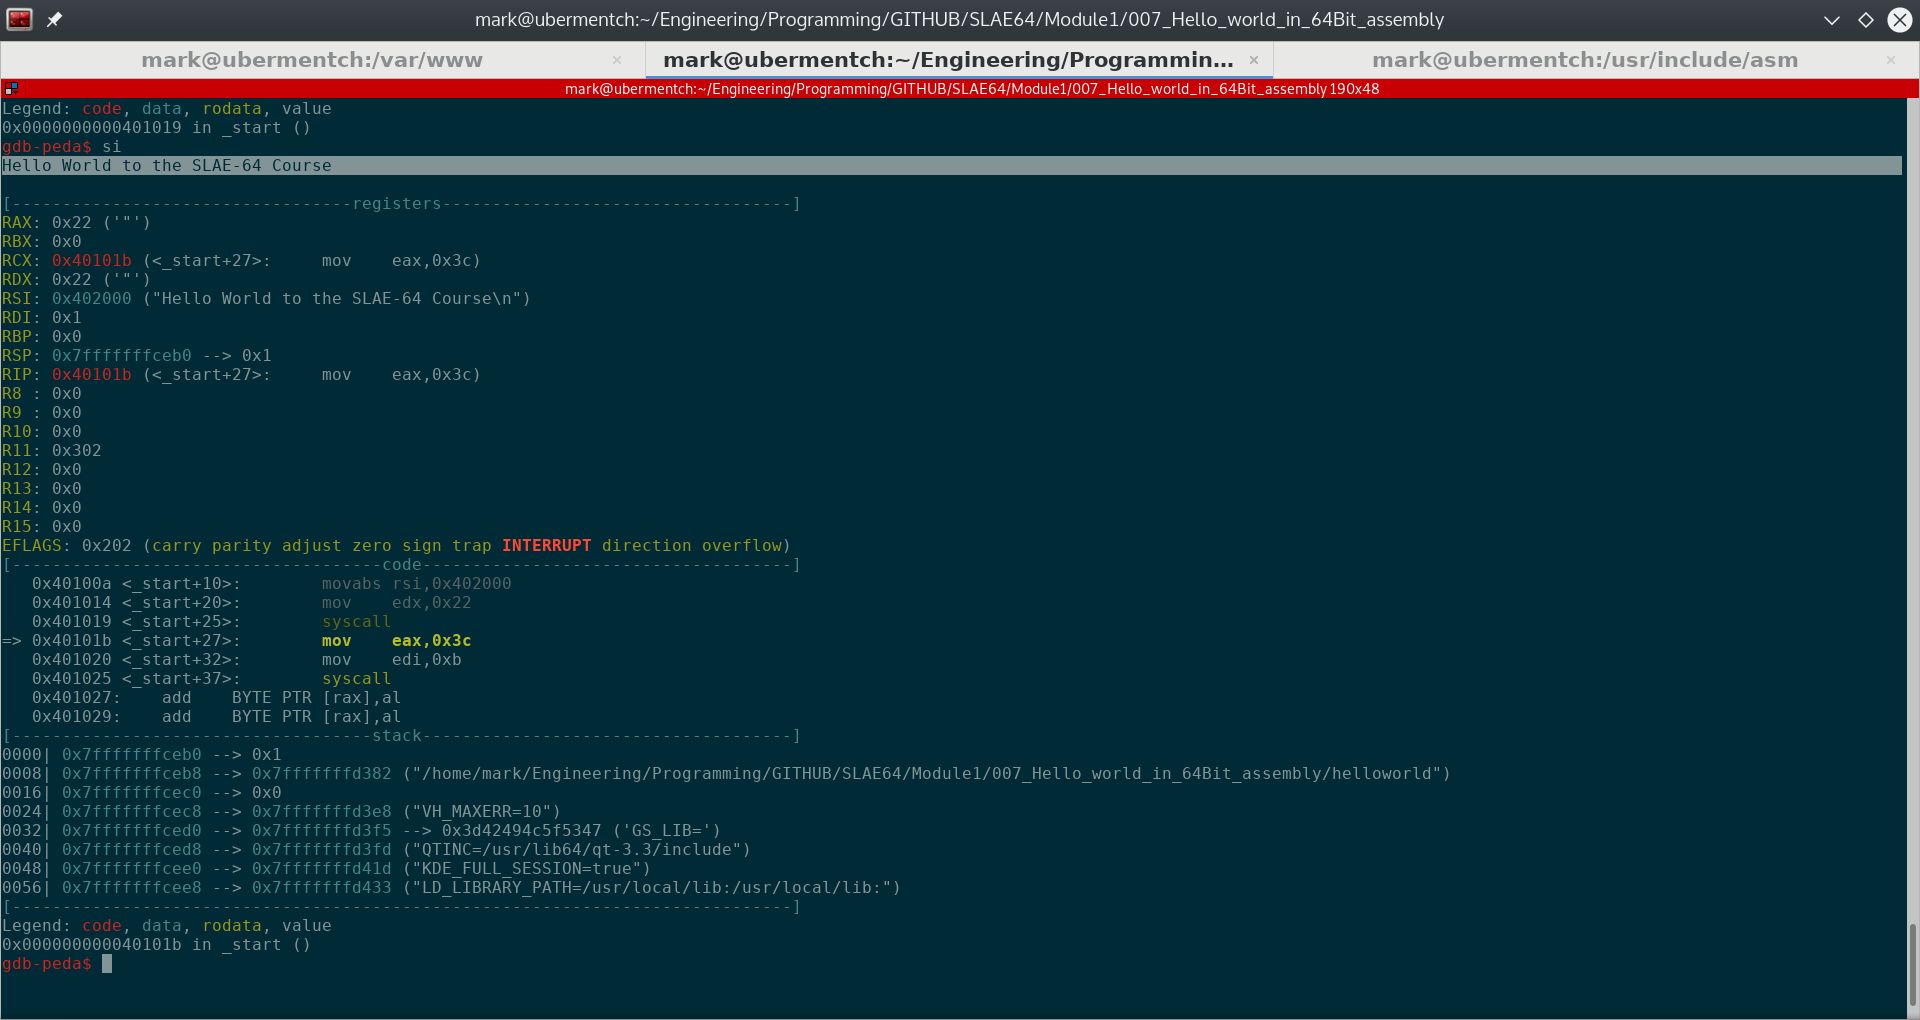Click the R11 value 0x302
1920x1020 pixels.
pos(76,451)
